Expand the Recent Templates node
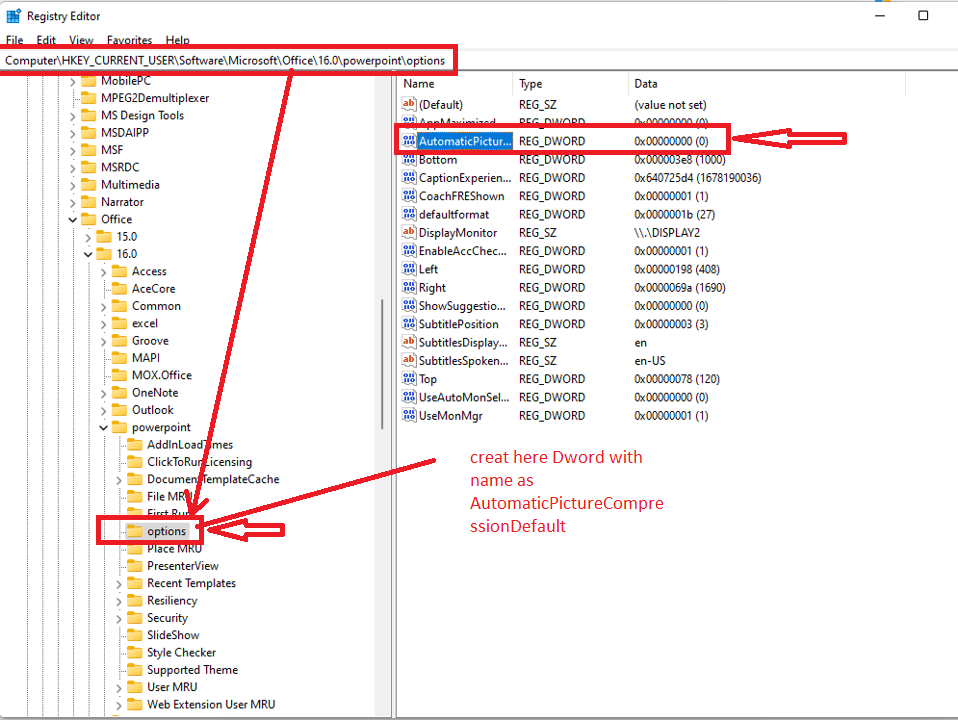Viewport: 958px width, 720px height. point(119,584)
